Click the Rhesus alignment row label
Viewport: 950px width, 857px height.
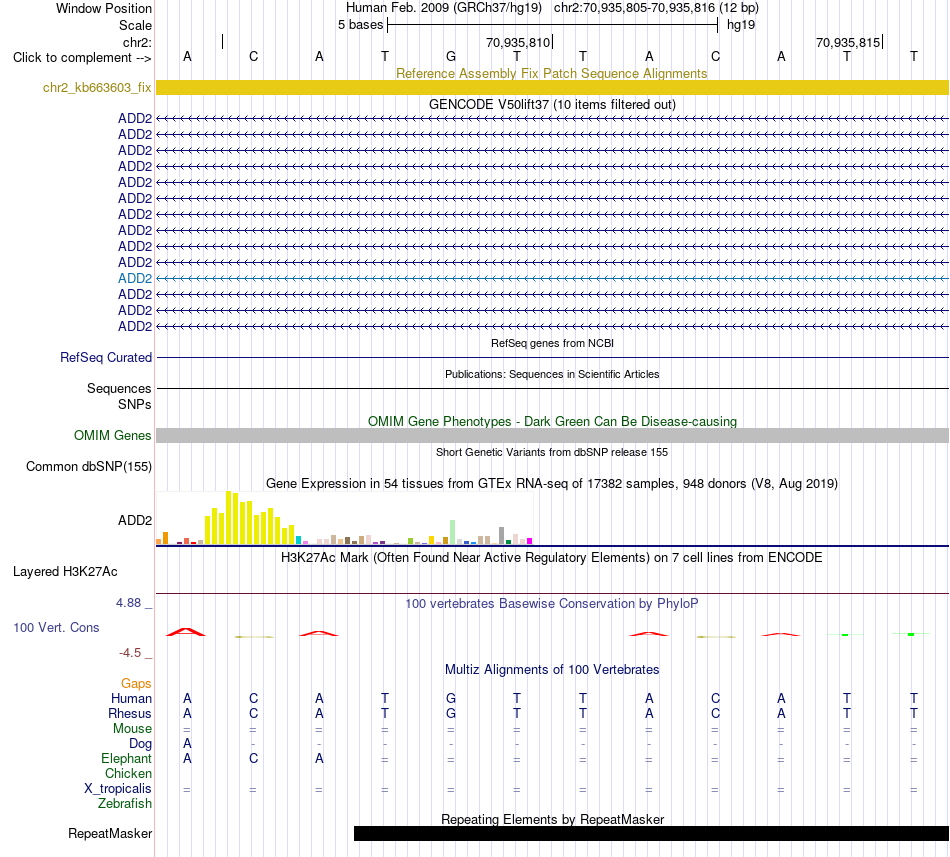(x=130, y=713)
